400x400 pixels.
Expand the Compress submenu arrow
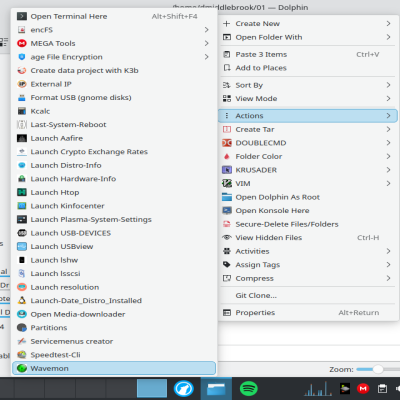pos(388,278)
